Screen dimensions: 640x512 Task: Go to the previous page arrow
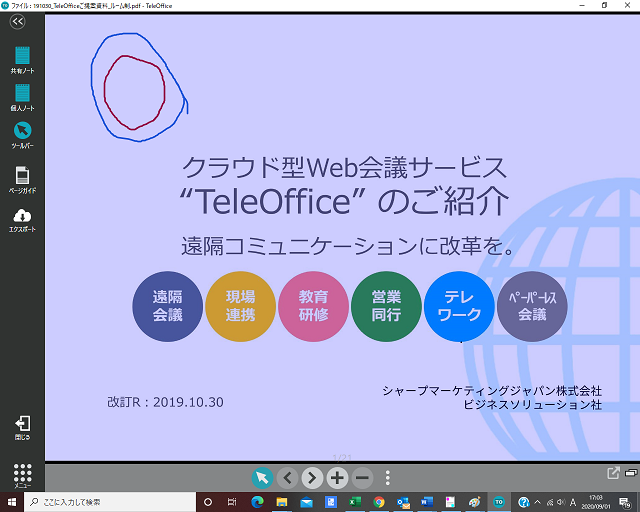[x=287, y=478]
